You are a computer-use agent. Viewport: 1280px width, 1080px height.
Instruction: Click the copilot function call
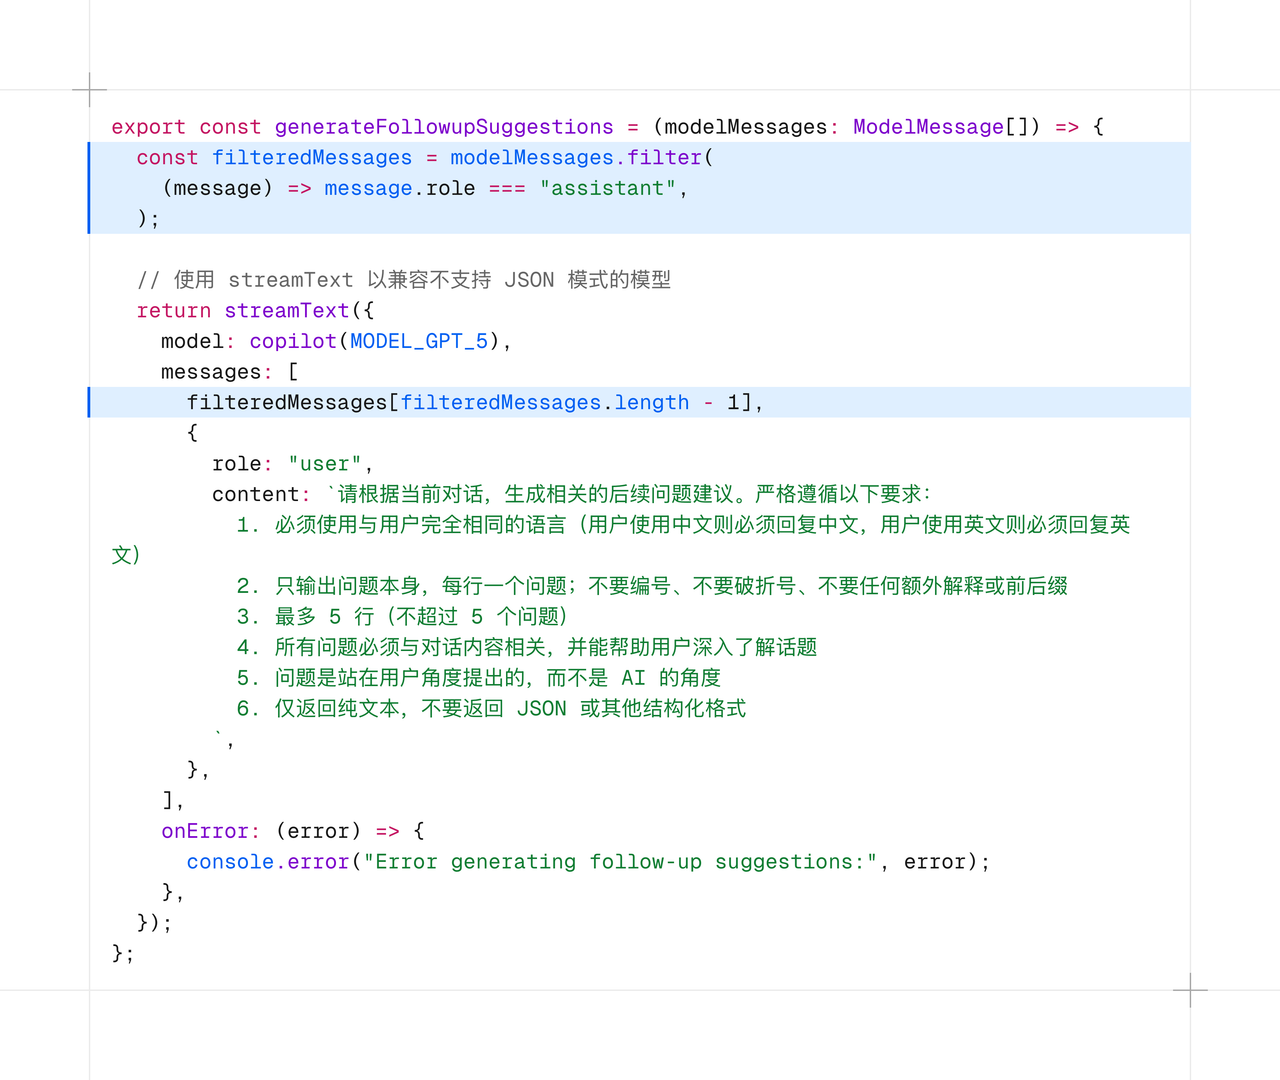293,342
